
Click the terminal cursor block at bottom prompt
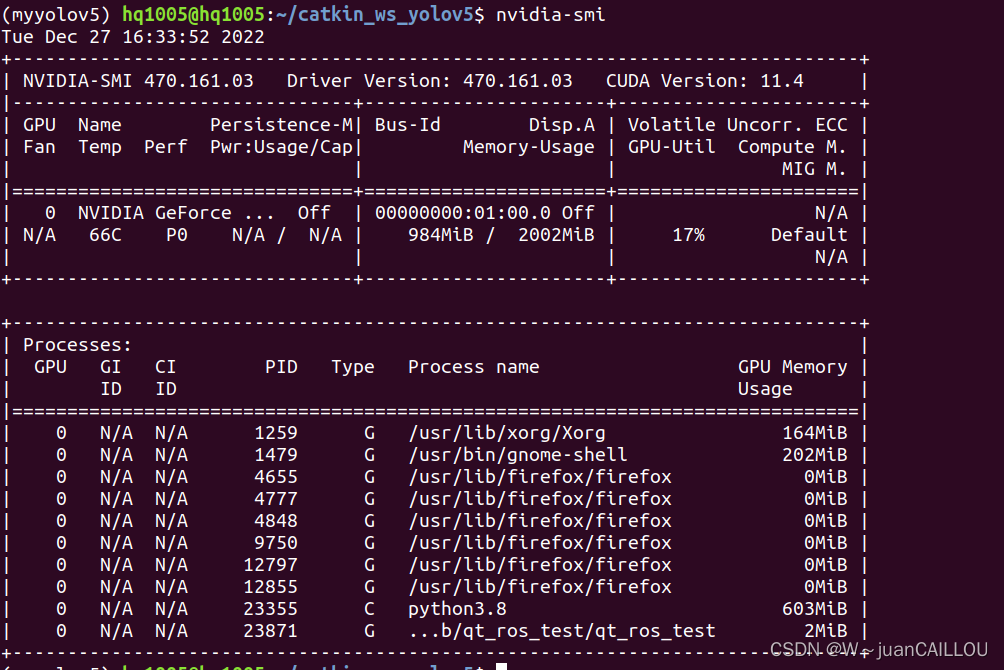click(x=501, y=667)
